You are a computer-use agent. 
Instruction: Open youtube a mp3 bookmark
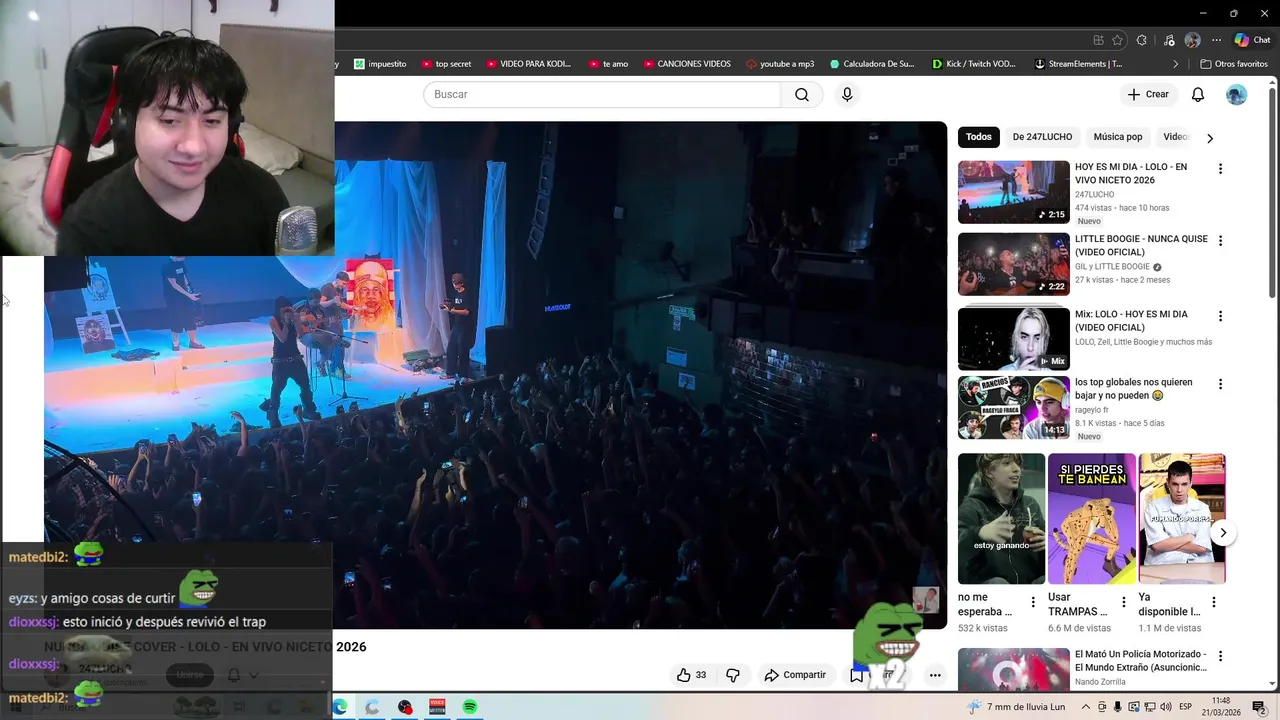(x=780, y=64)
